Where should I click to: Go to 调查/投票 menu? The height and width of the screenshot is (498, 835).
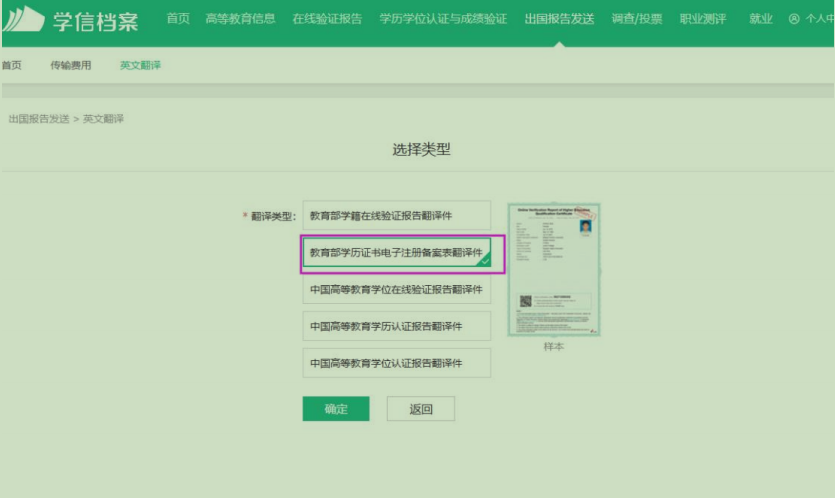point(637,19)
